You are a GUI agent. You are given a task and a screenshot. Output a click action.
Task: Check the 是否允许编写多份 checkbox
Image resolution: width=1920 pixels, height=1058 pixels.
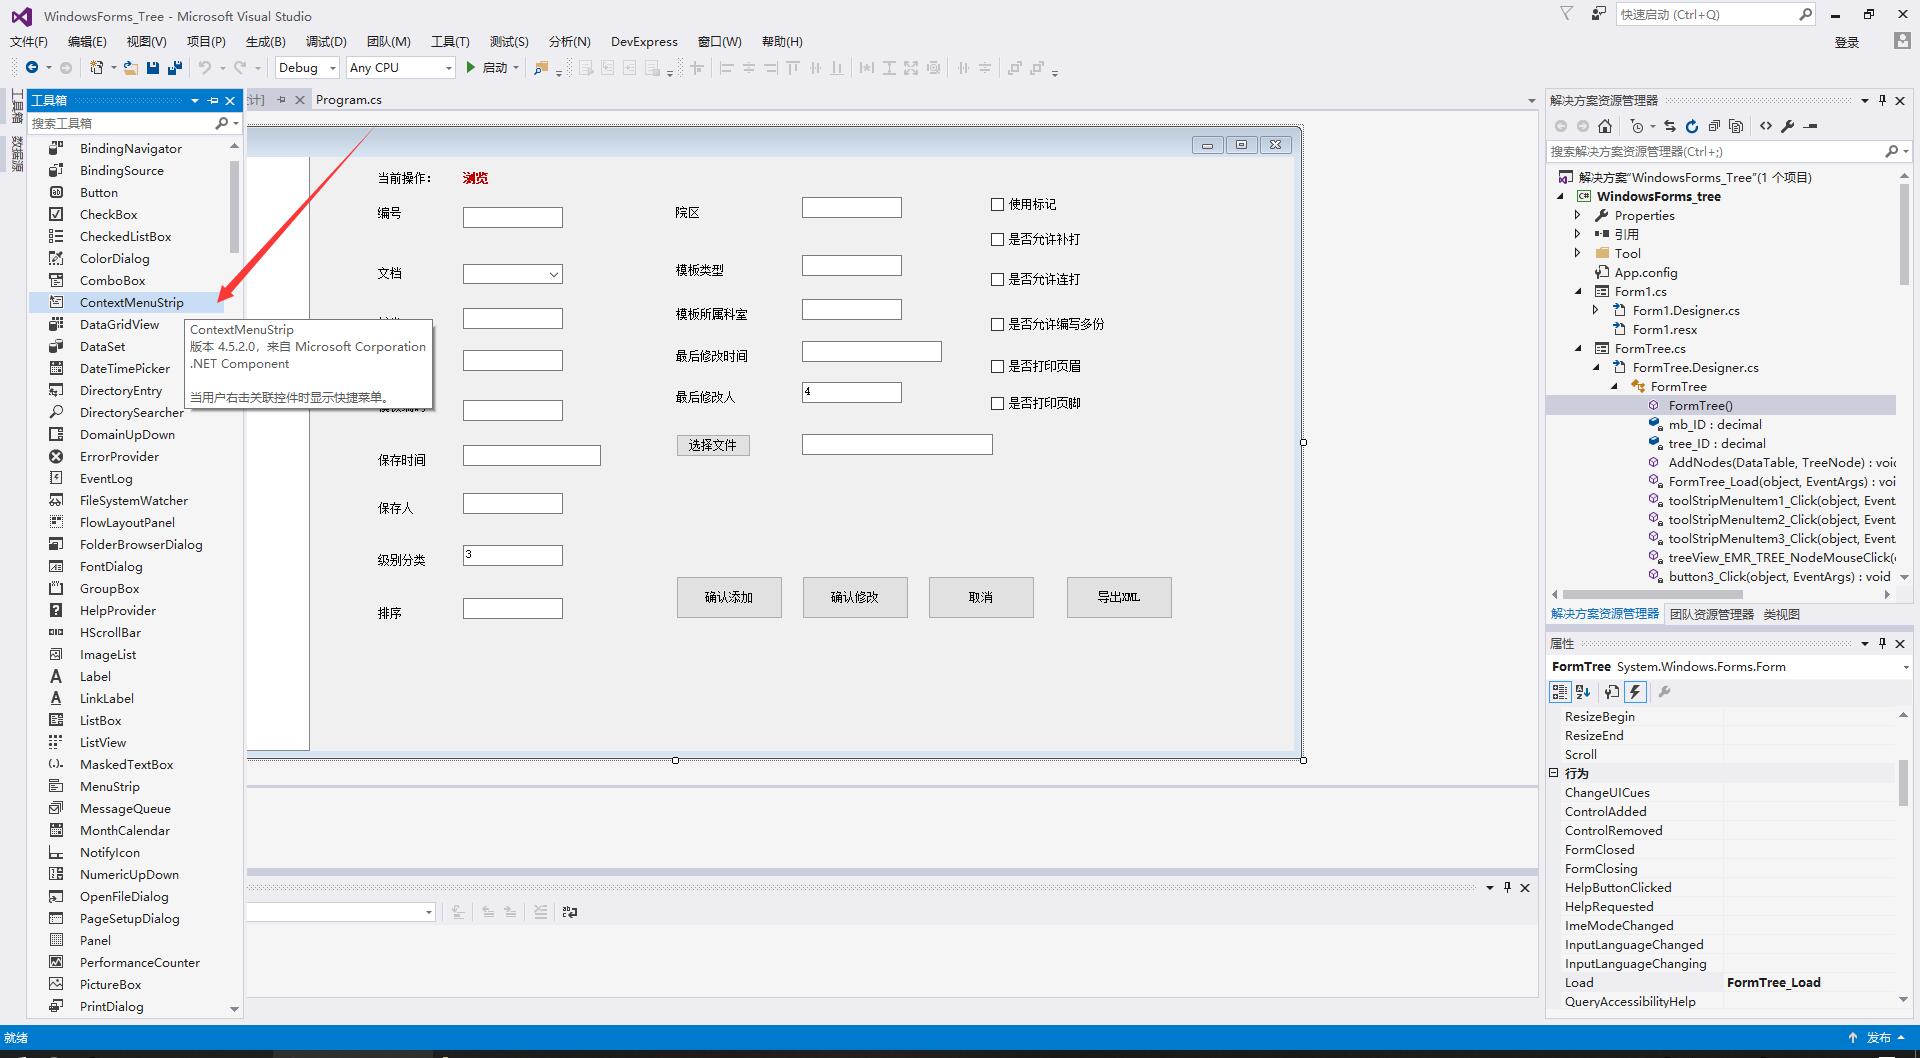click(x=997, y=324)
